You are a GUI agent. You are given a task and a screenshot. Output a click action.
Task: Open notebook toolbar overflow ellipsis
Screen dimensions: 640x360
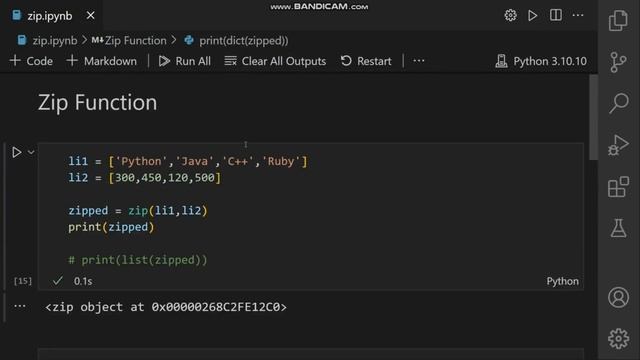coord(419,61)
